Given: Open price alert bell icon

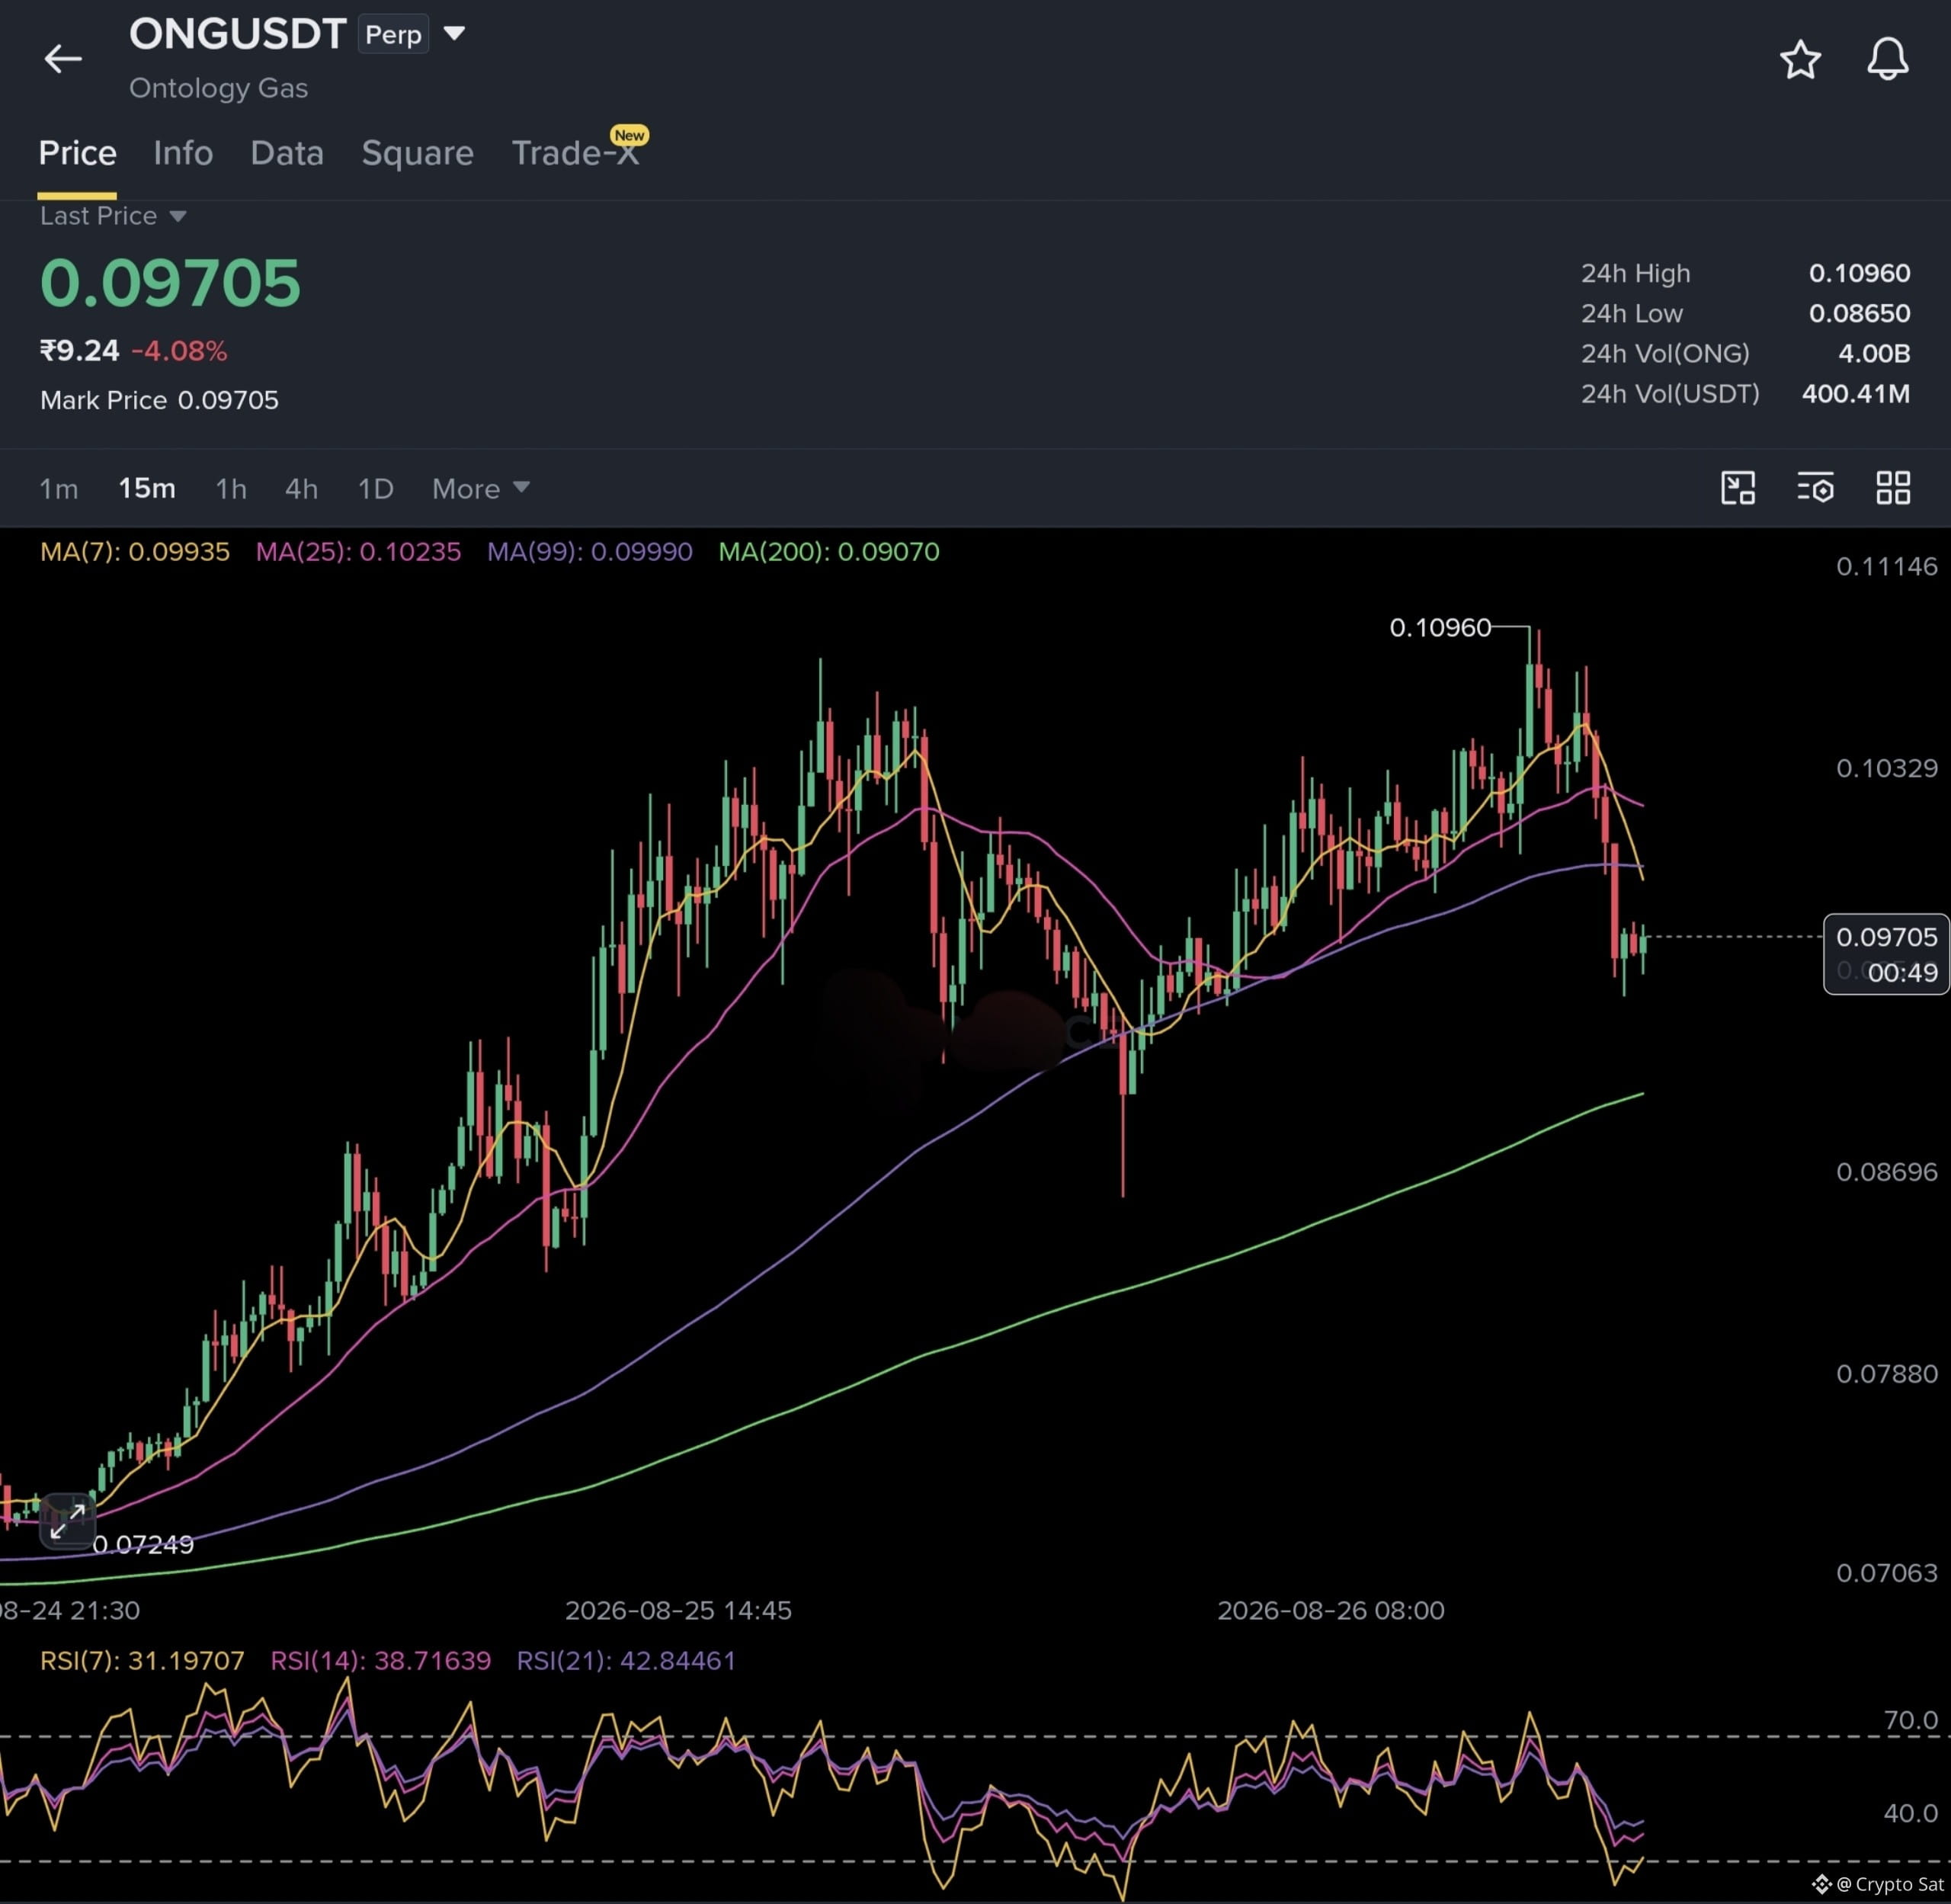Looking at the screenshot, I should point(1887,59).
